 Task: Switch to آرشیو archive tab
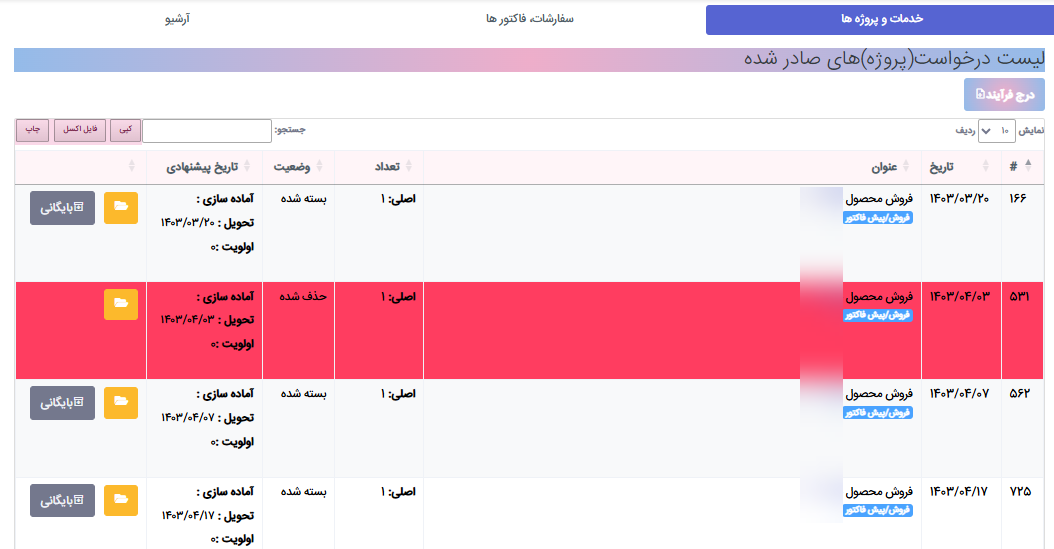pyautogui.click(x=178, y=19)
